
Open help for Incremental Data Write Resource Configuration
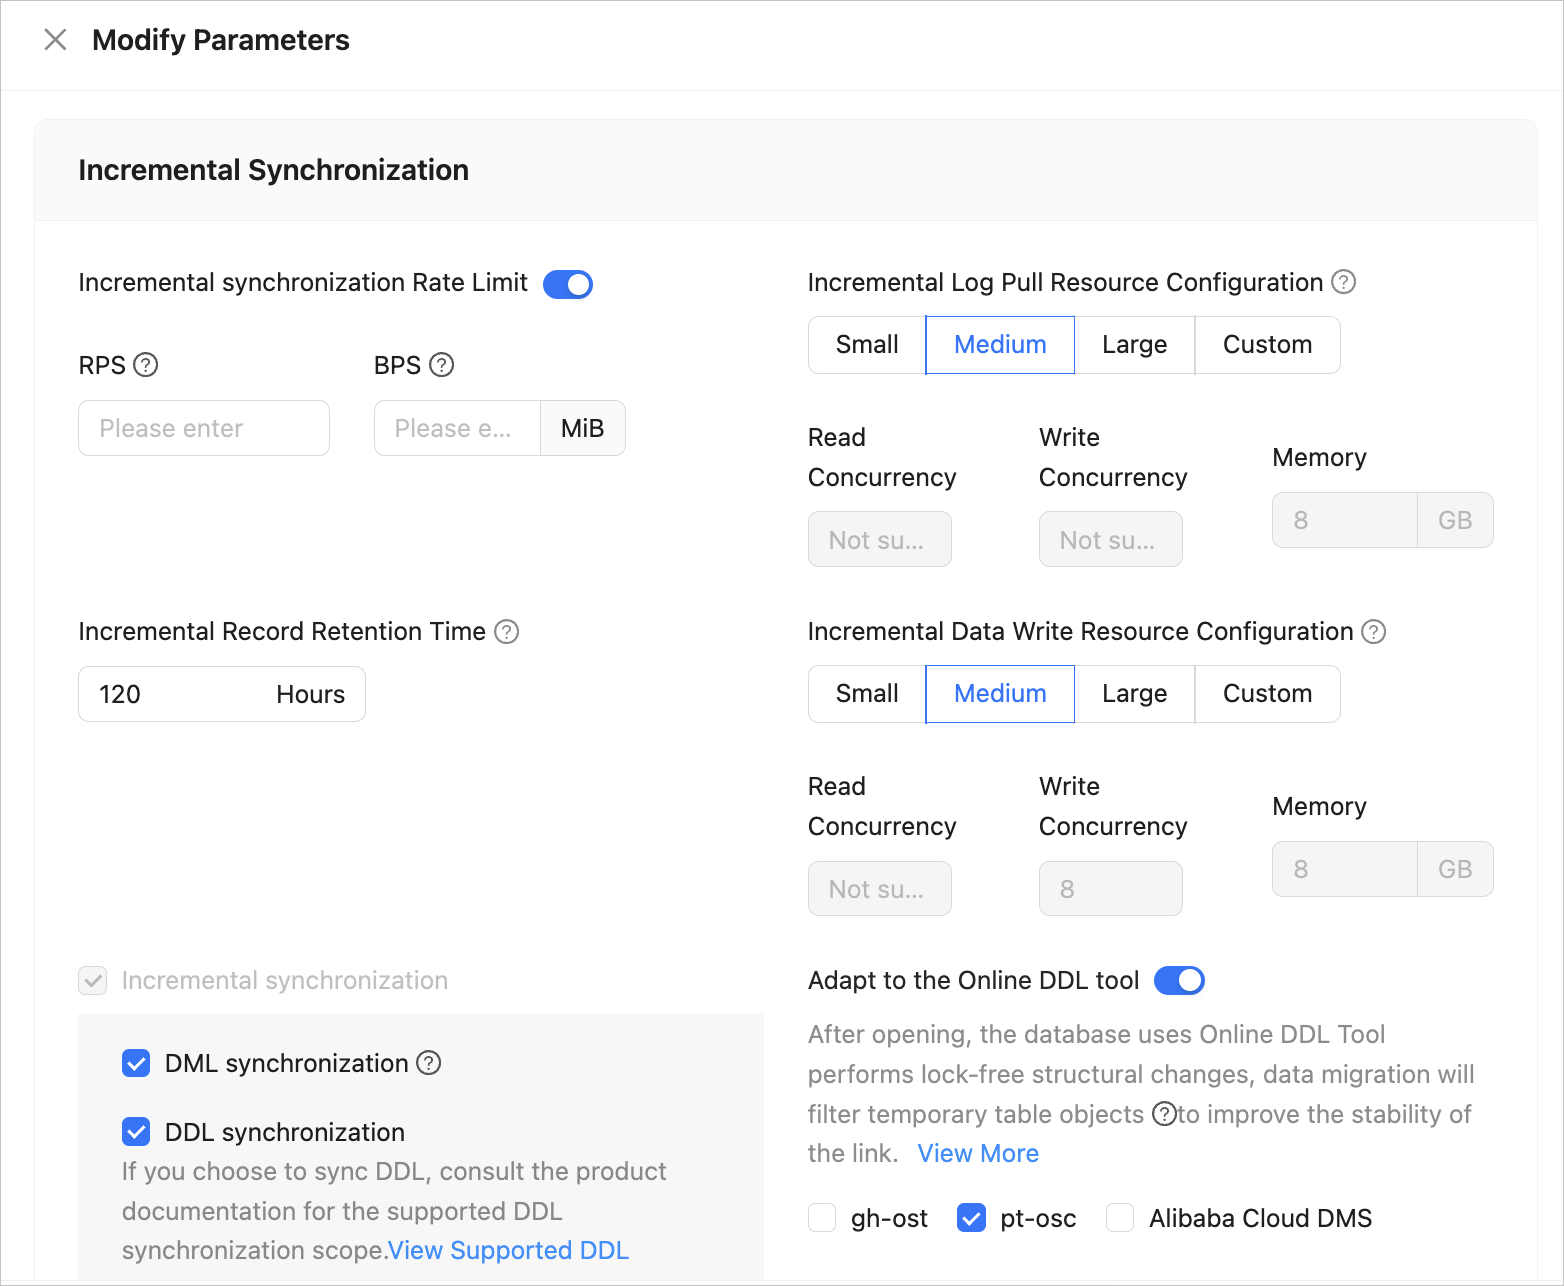click(1374, 632)
